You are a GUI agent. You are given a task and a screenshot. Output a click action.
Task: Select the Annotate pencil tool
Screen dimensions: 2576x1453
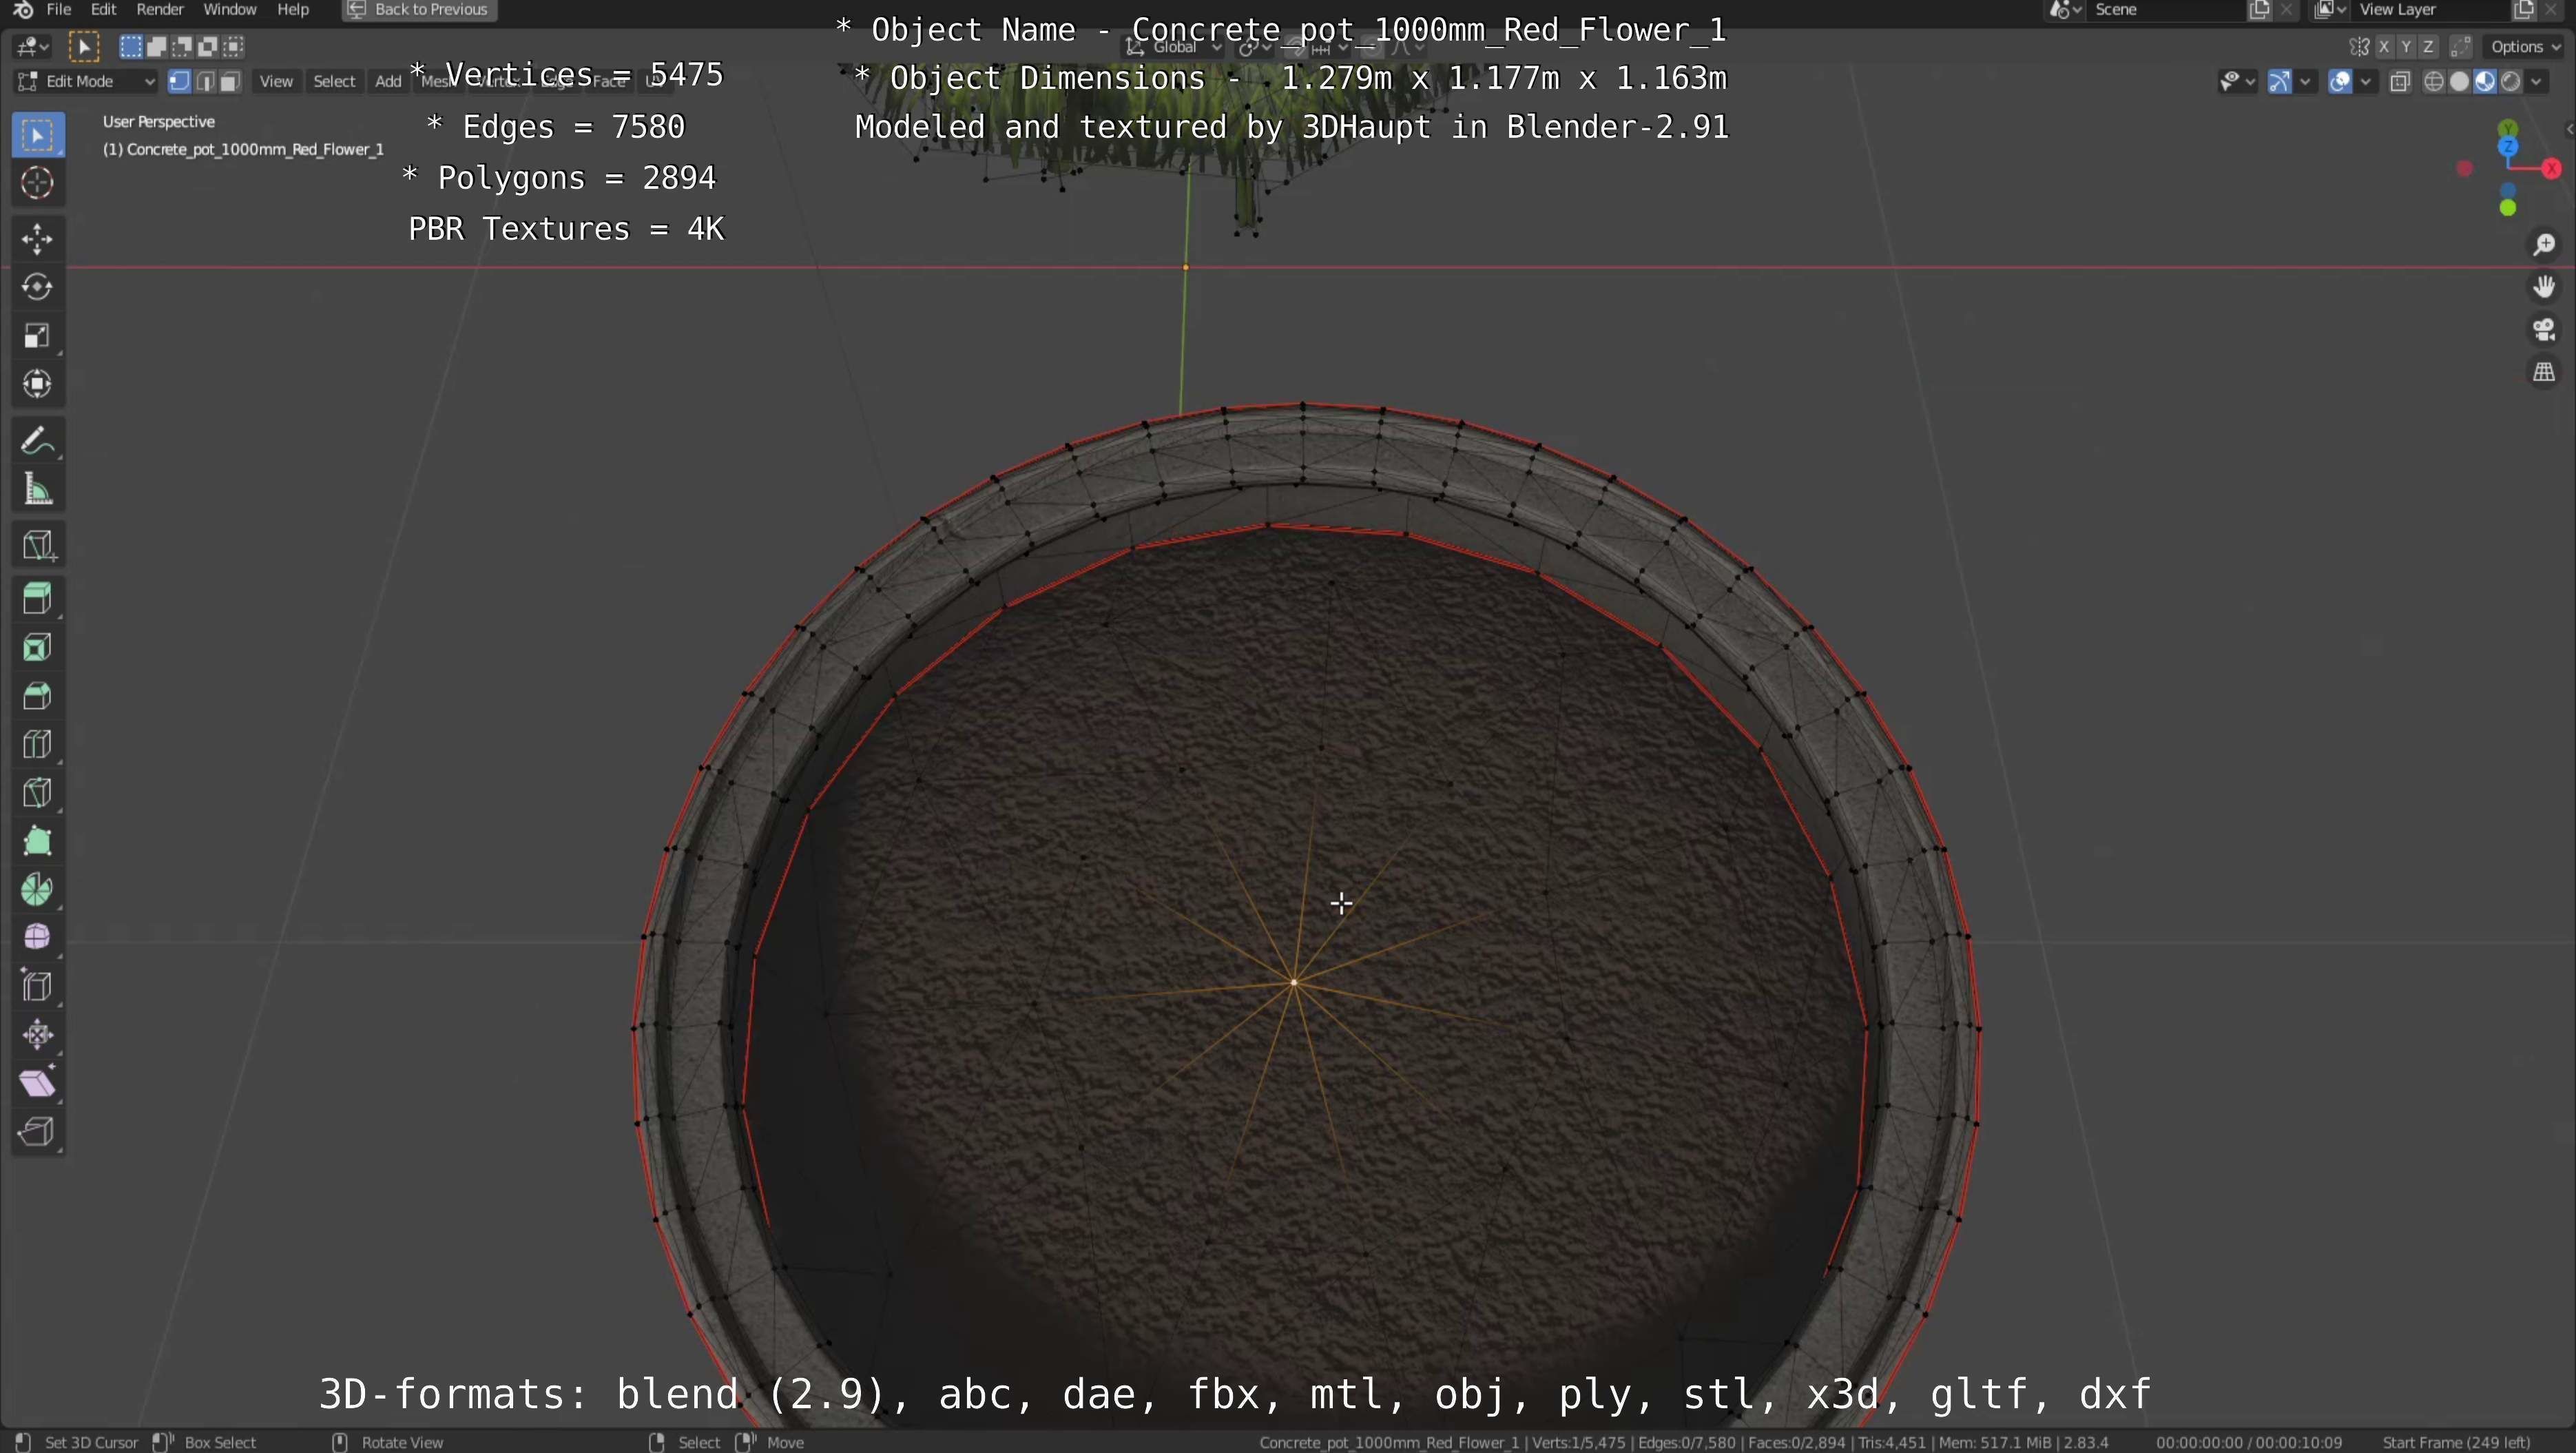(38, 440)
